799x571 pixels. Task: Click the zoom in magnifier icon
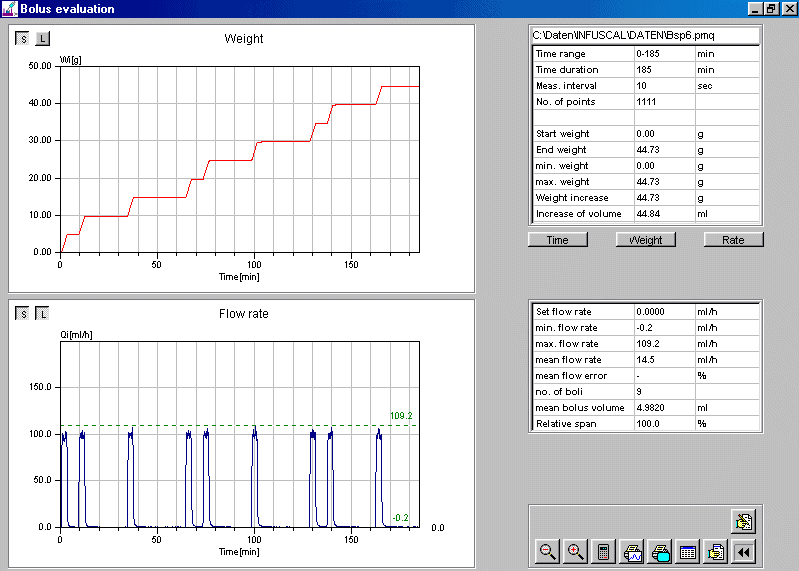[x=576, y=552]
